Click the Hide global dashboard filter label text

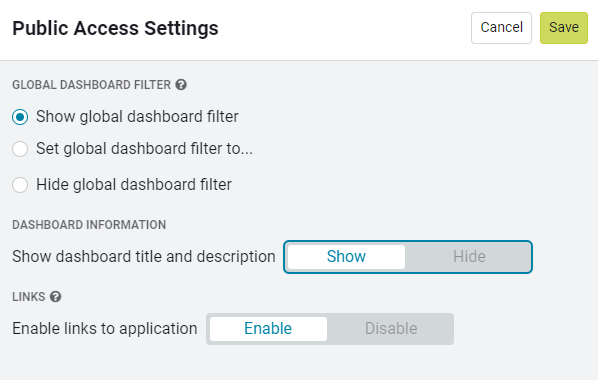click(134, 185)
